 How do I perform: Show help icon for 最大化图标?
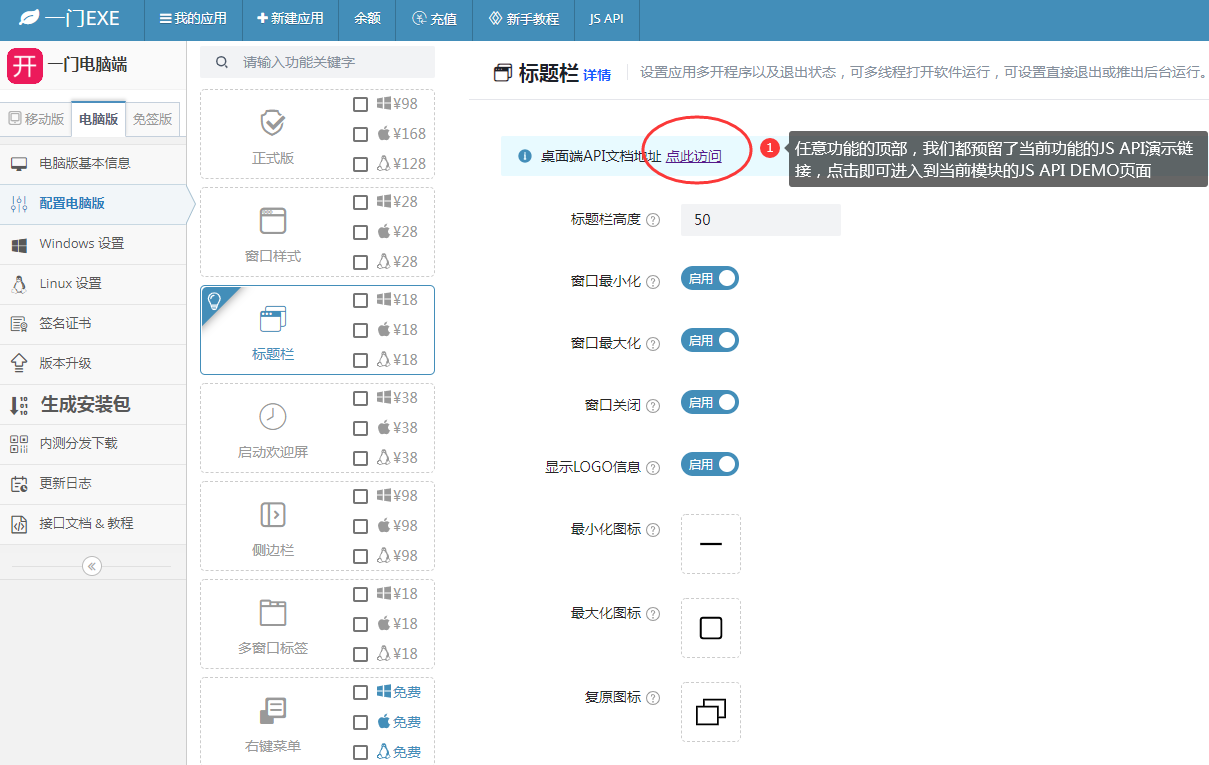click(653, 614)
